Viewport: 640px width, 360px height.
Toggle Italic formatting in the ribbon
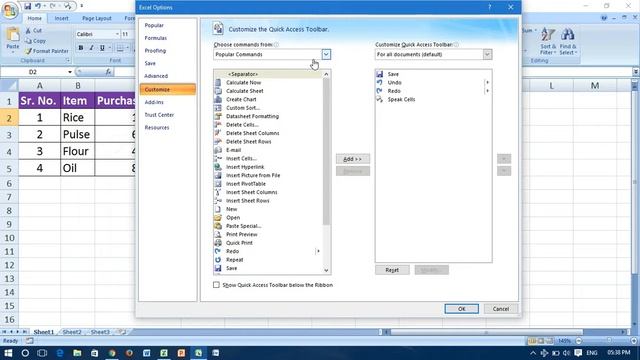91,48
